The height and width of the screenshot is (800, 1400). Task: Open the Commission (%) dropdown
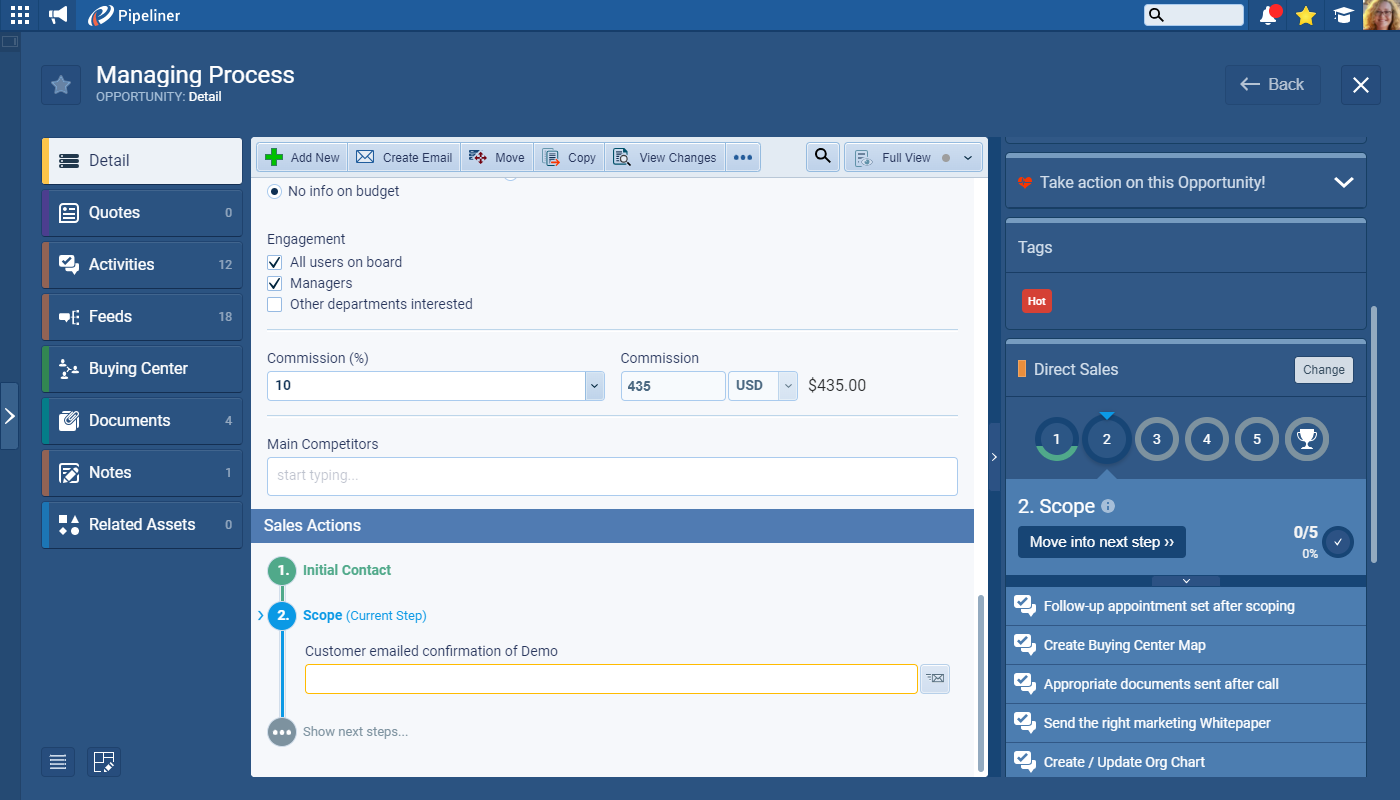[594, 386]
